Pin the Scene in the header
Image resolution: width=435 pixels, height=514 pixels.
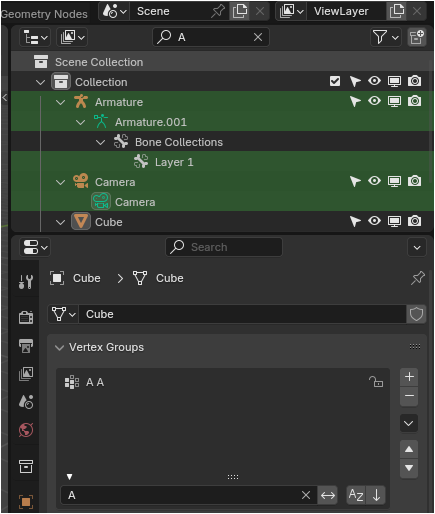pyautogui.click(x=218, y=11)
